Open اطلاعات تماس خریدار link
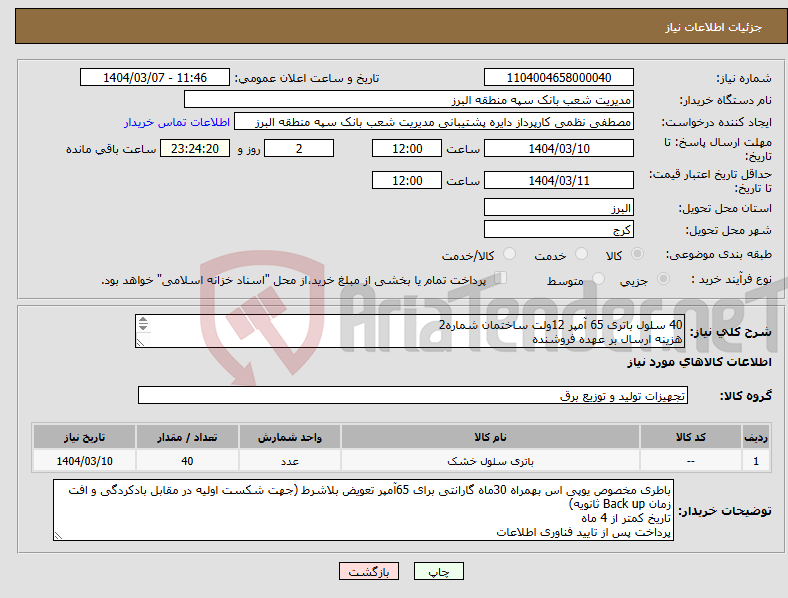The image size is (788, 598). coord(177,122)
